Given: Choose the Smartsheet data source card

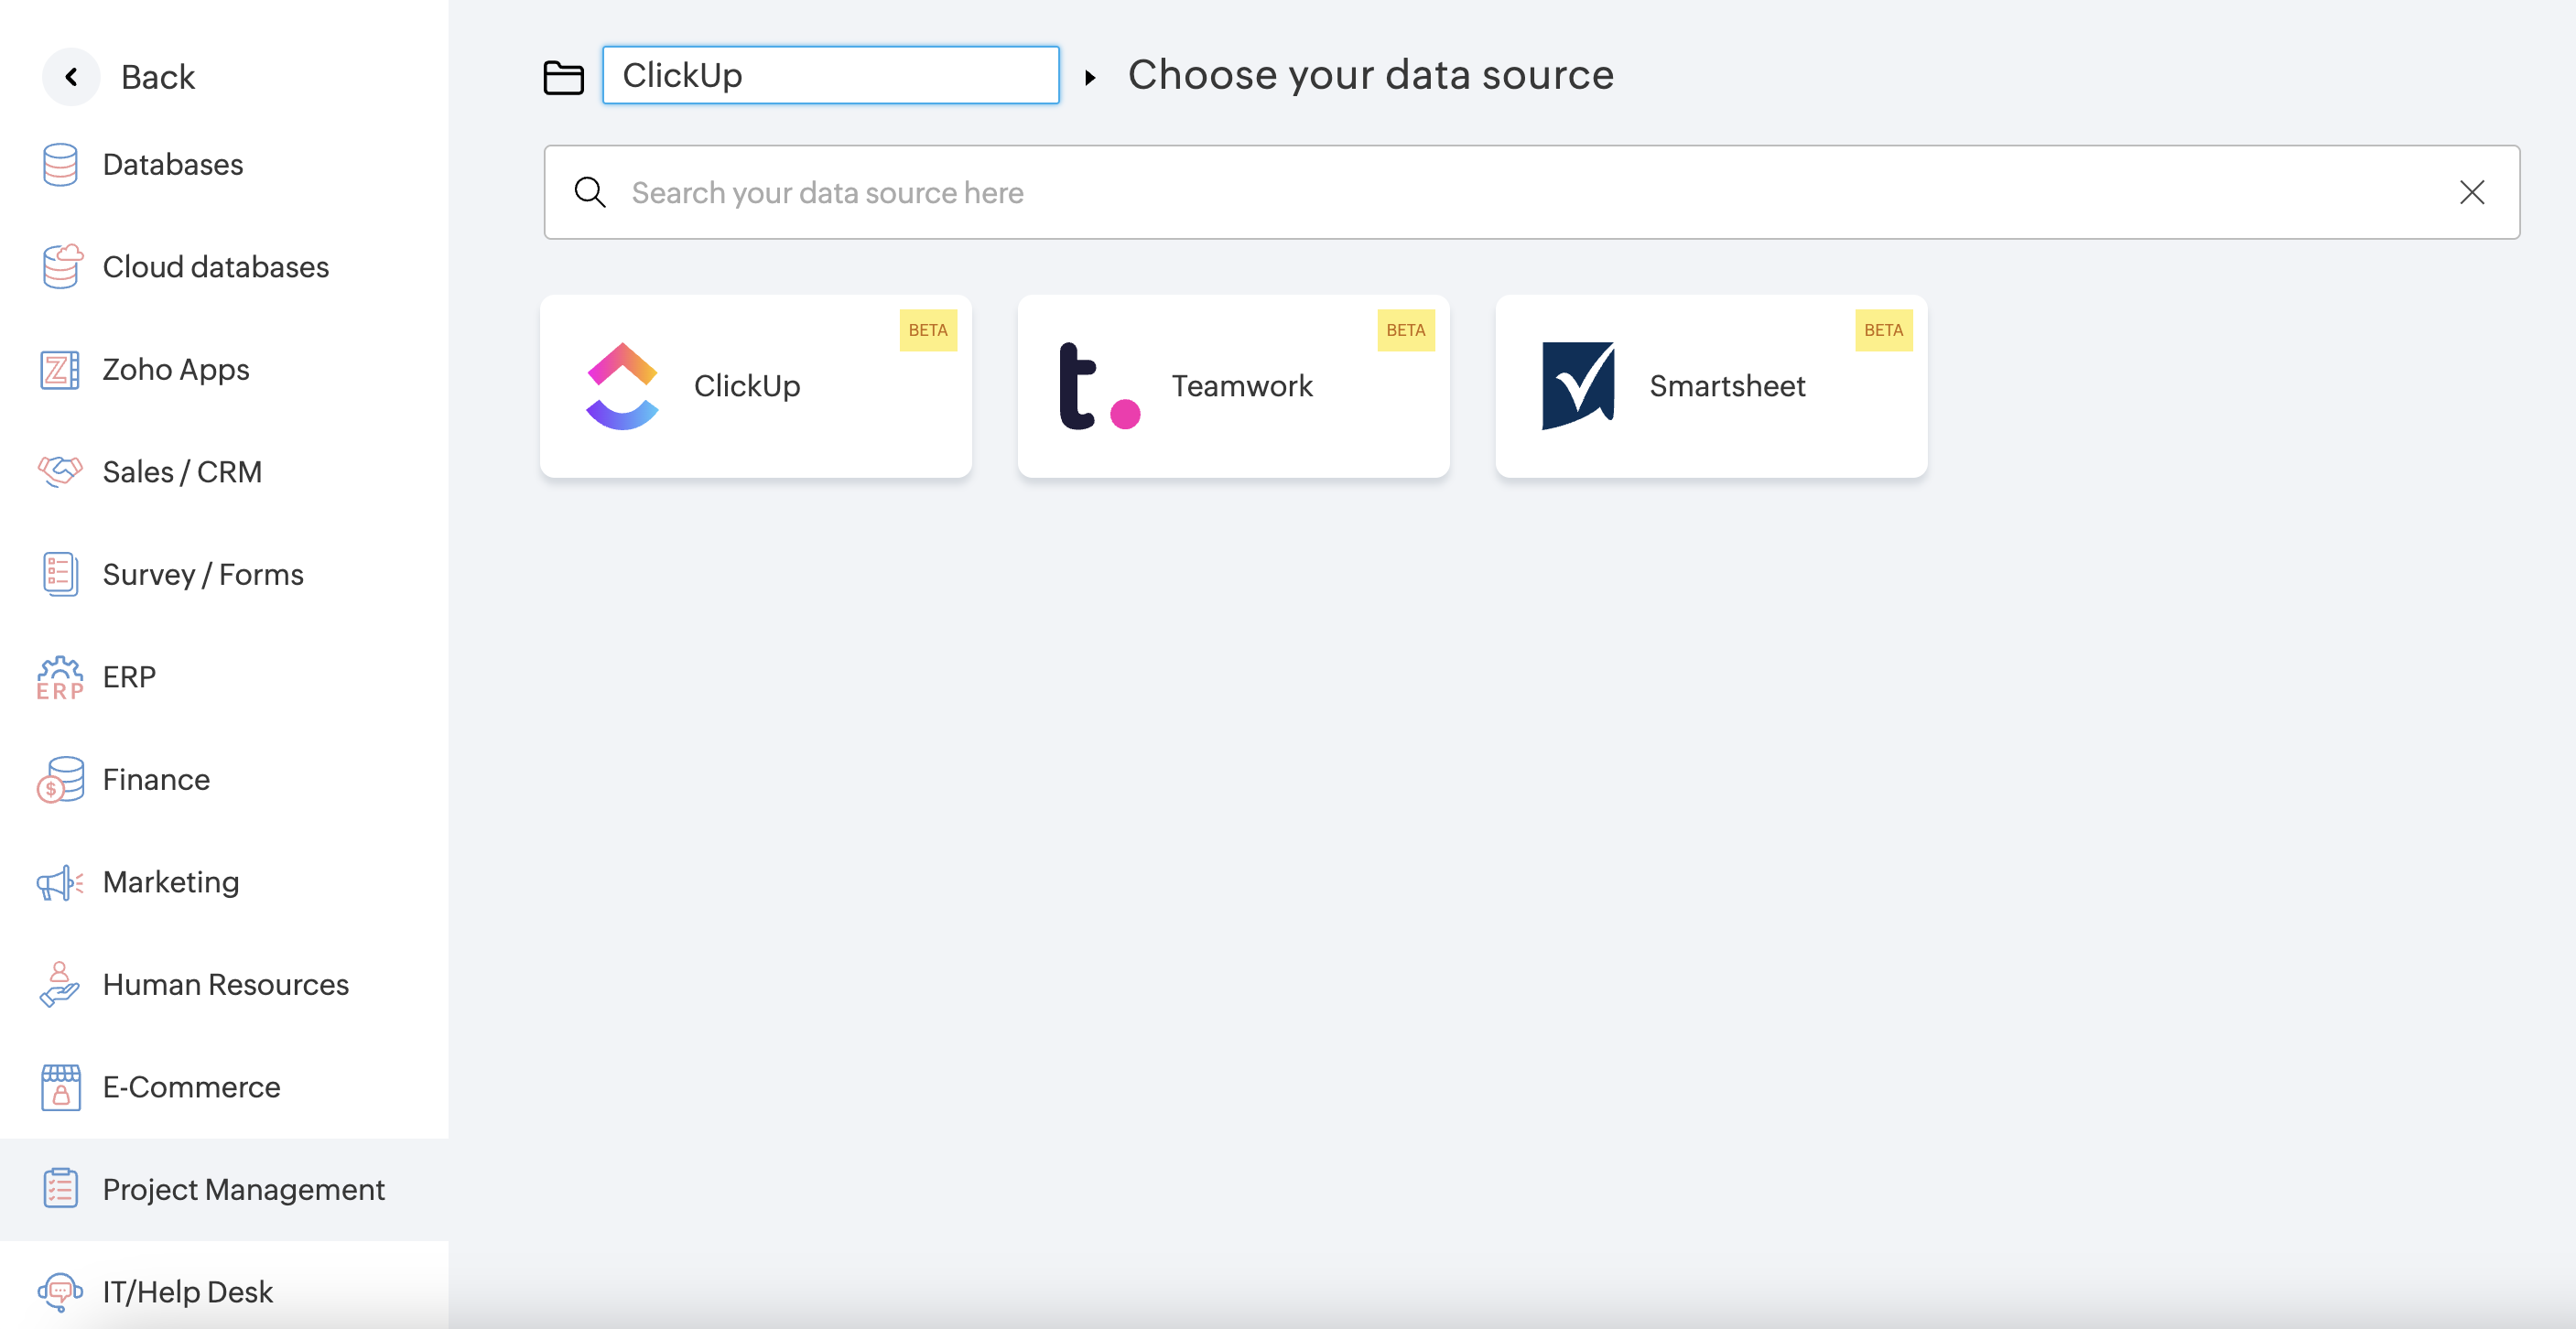Looking at the screenshot, I should [x=1711, y=386].
